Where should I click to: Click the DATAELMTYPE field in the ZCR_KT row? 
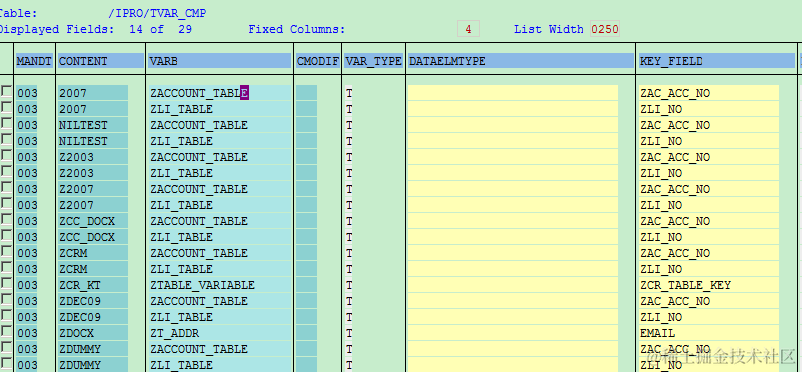click(x=513, y=285)
